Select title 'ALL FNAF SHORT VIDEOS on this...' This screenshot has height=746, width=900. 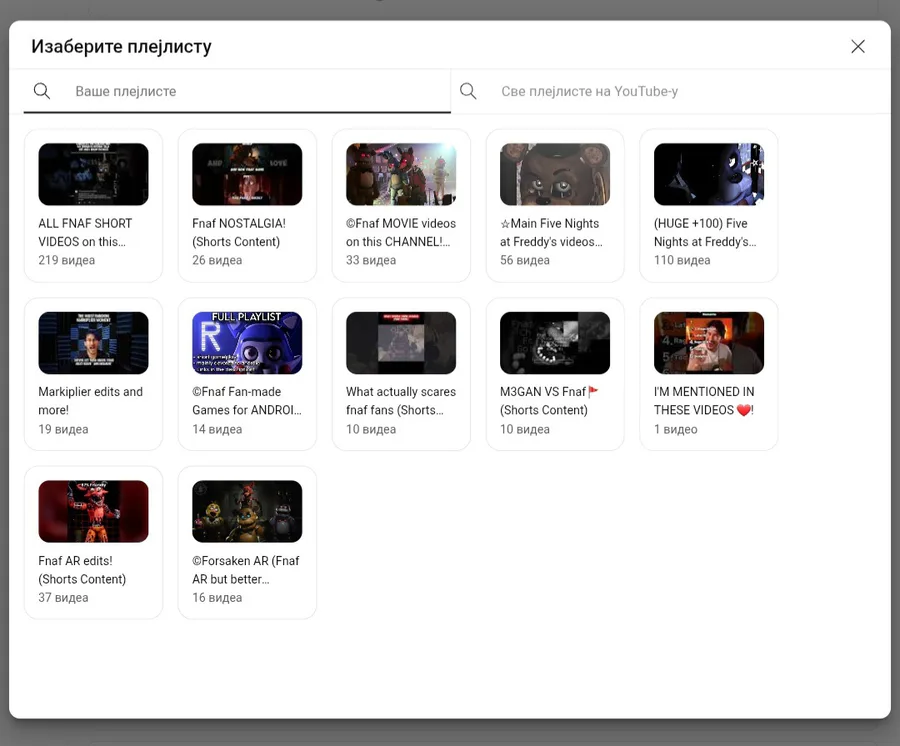pos(85,232)
